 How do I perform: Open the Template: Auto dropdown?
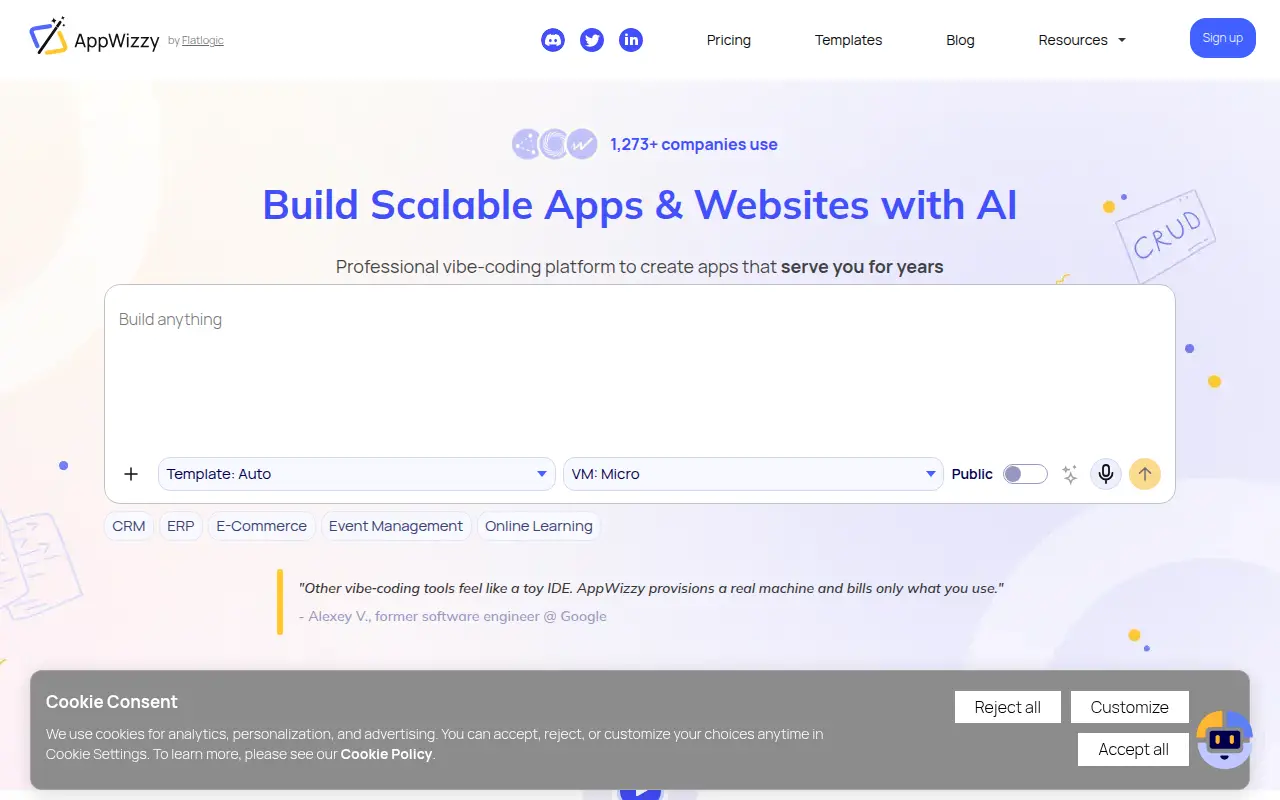click(x=357, y=474)
